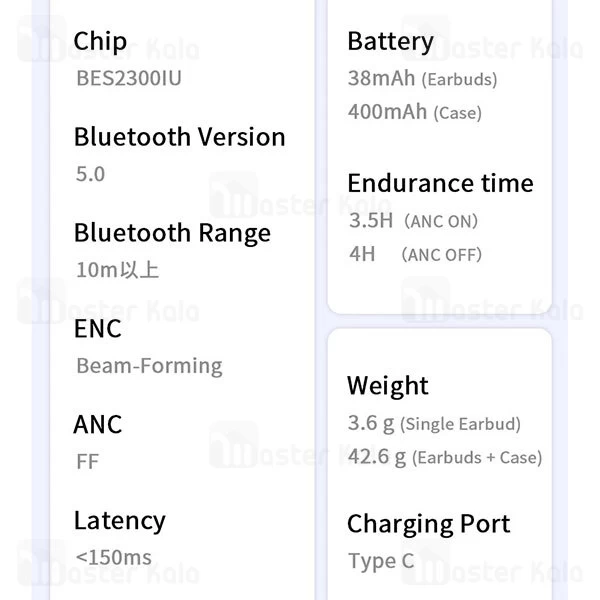Select the 42.6 g (Earbuds + Case) line

(444, 457)
